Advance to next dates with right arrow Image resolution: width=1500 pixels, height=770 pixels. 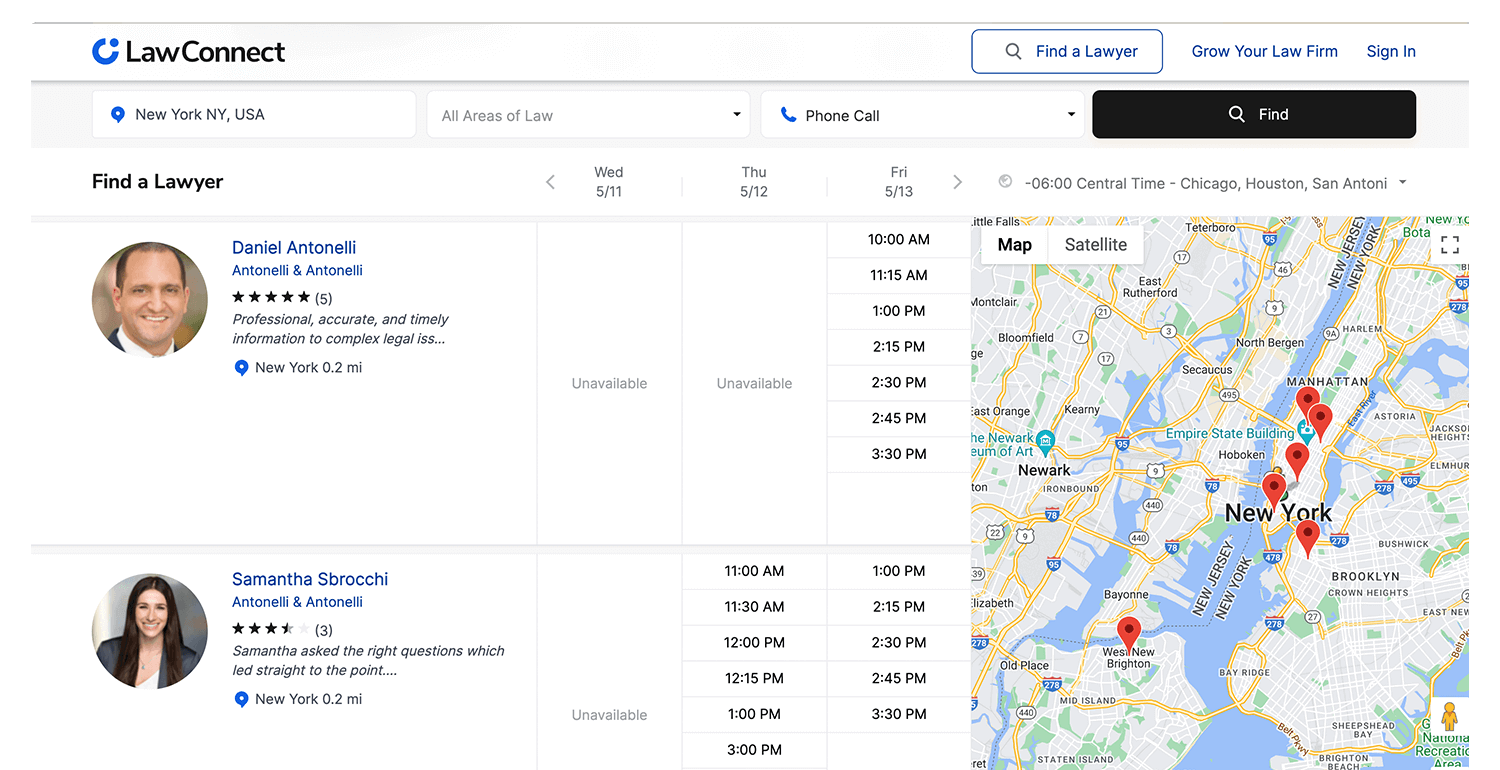(957, 182)
